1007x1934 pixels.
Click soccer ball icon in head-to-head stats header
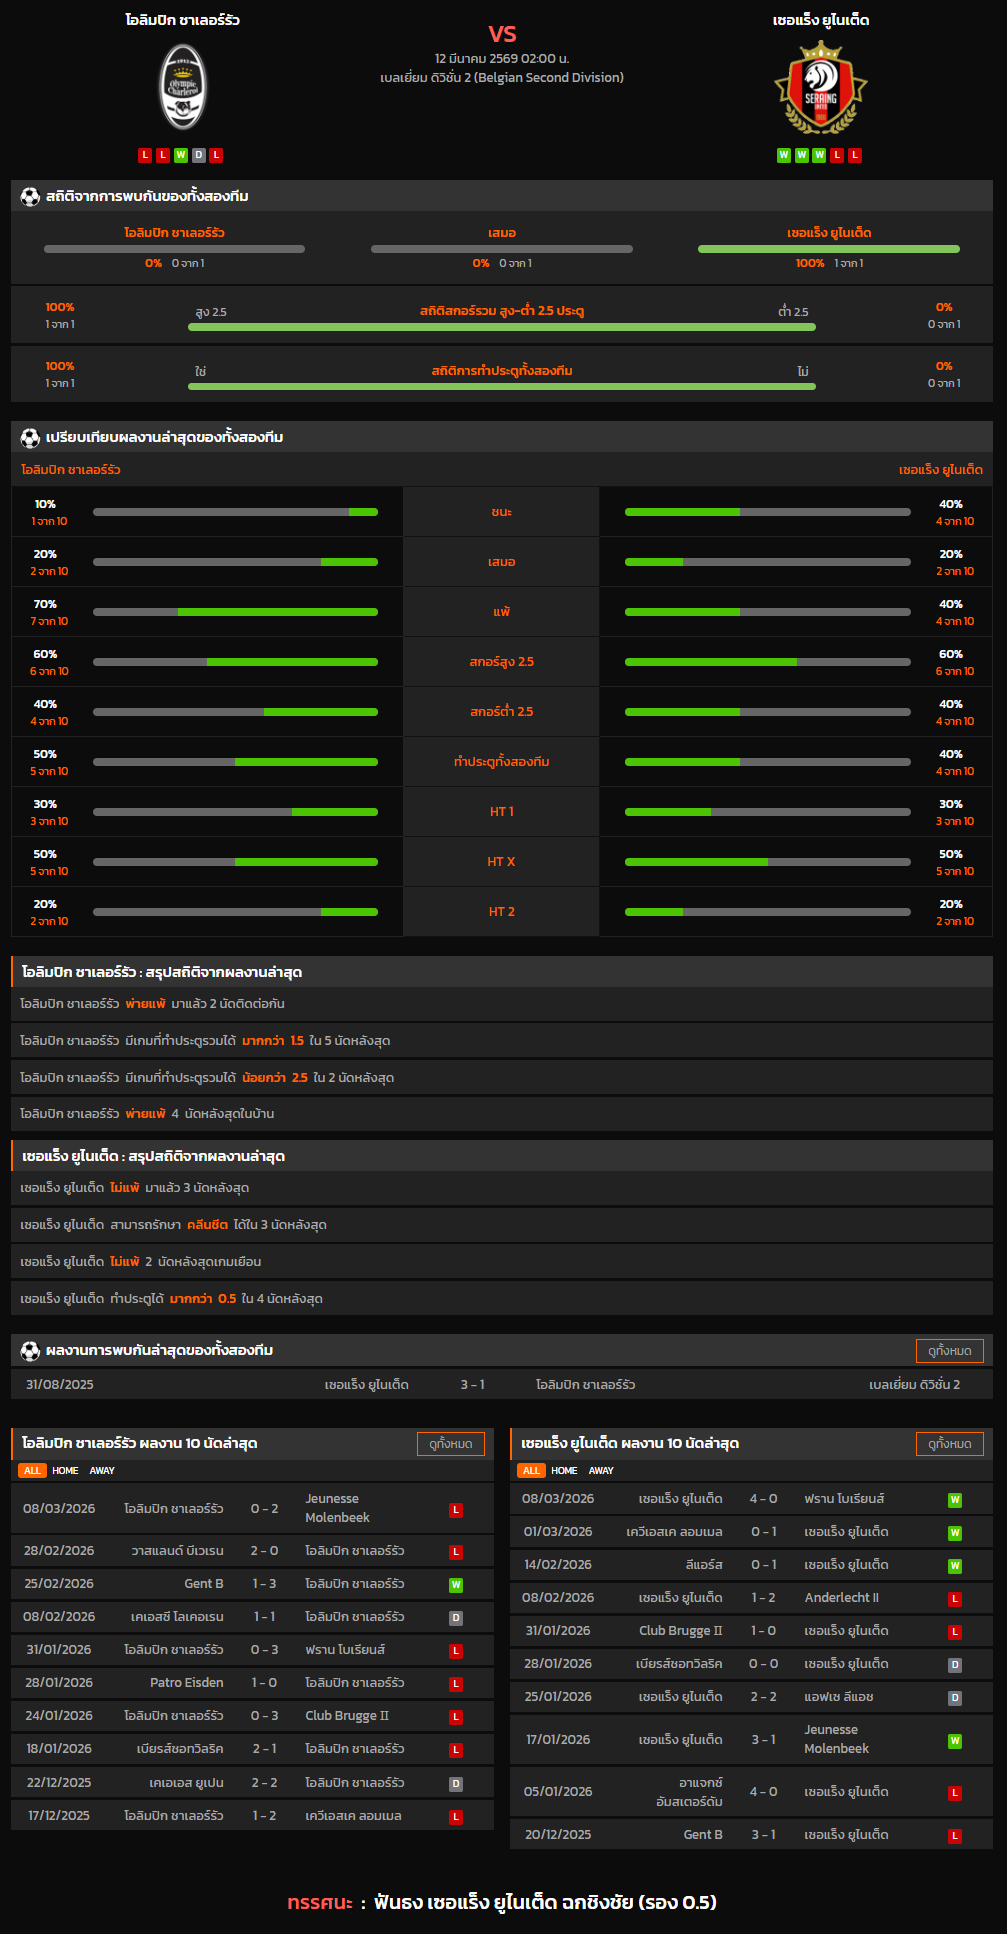30,197
